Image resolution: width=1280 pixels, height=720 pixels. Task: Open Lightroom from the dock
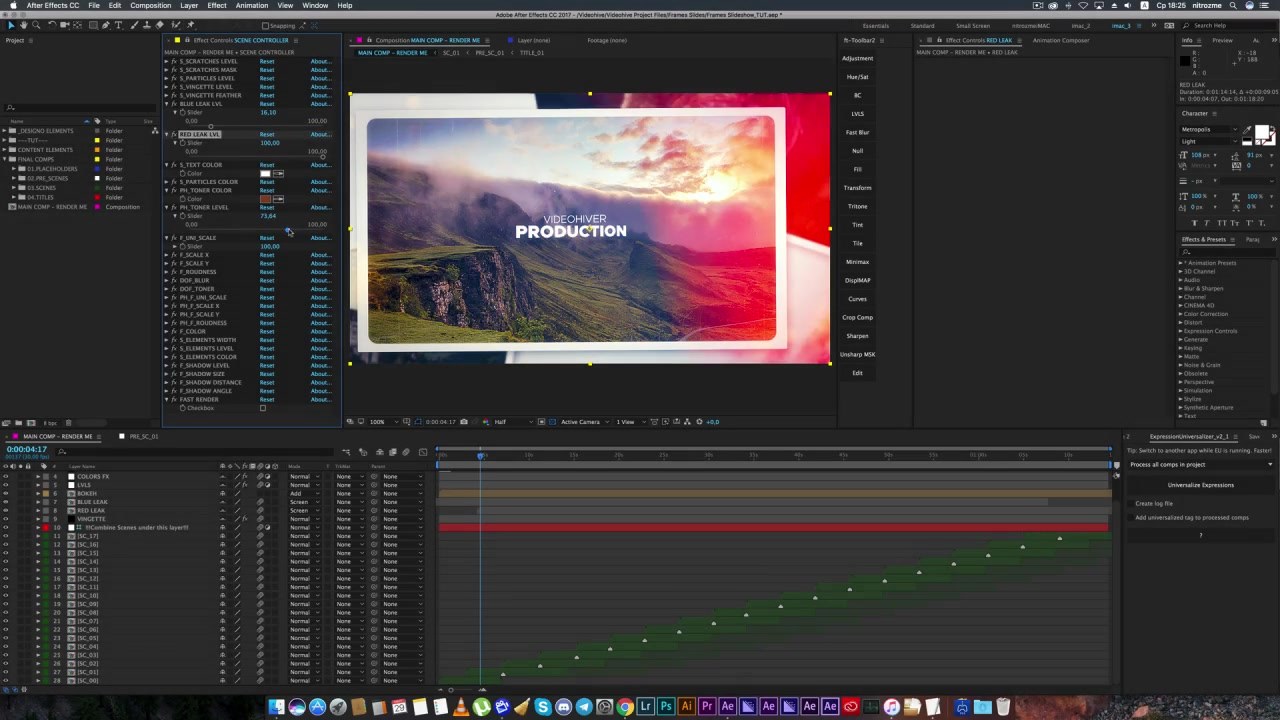click(645, 707)
